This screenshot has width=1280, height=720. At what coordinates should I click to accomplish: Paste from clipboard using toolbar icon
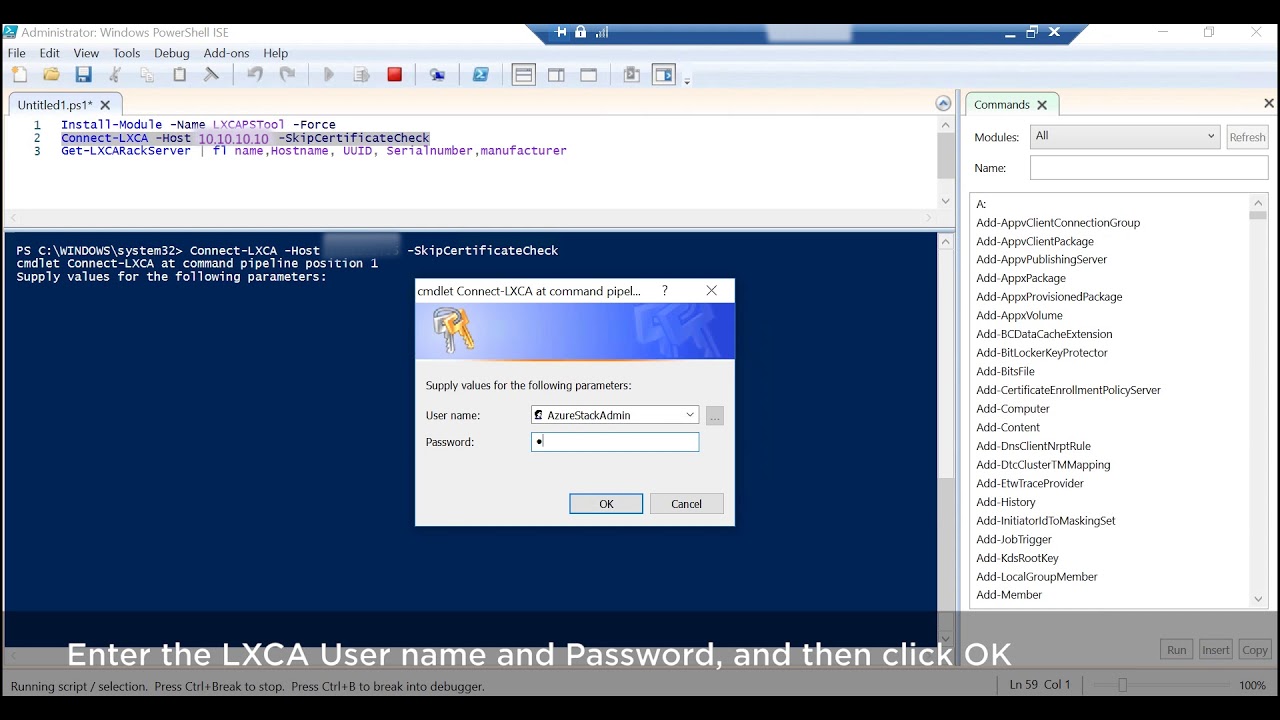click(179, 75)
